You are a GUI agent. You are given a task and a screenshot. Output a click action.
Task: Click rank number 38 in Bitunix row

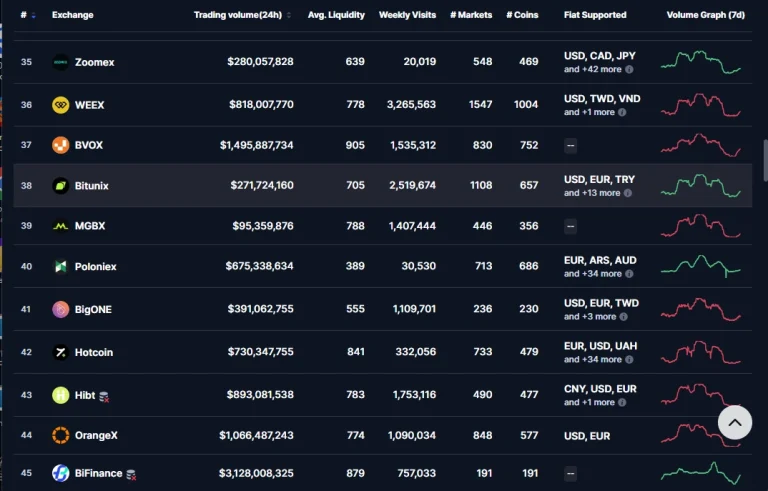tap(26, 186)
